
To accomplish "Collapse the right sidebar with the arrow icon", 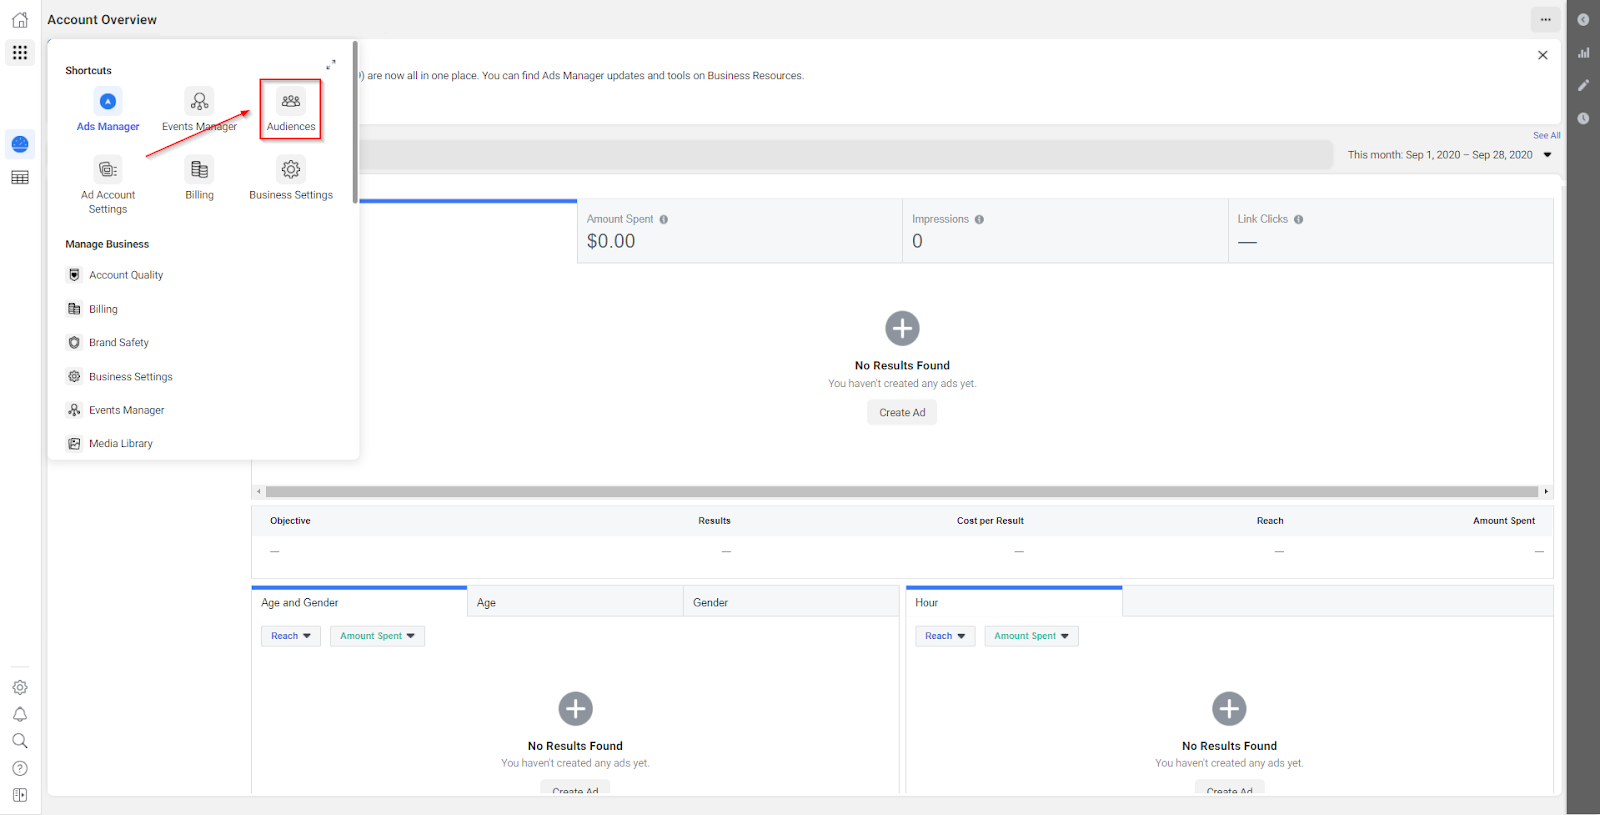I will [1583, 20].
